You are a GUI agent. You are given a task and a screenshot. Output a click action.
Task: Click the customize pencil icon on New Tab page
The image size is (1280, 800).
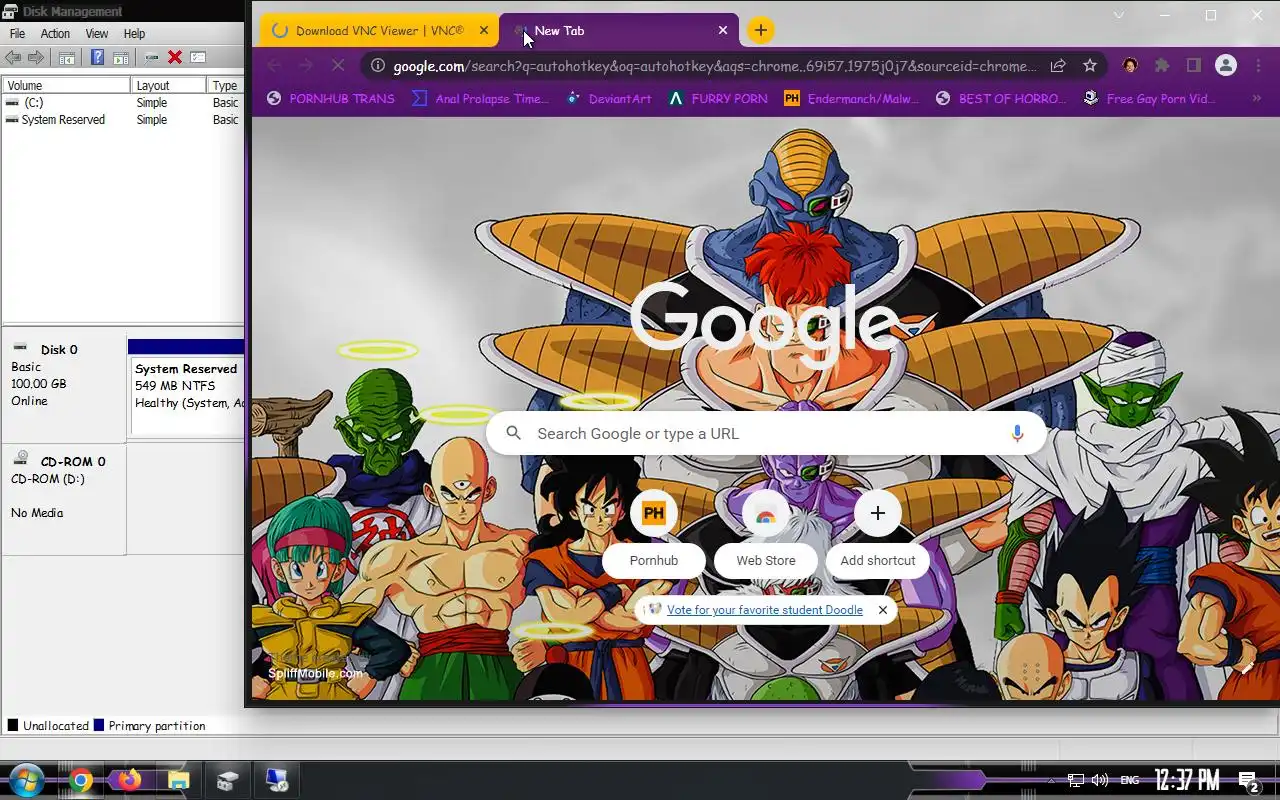point(1247,668)
